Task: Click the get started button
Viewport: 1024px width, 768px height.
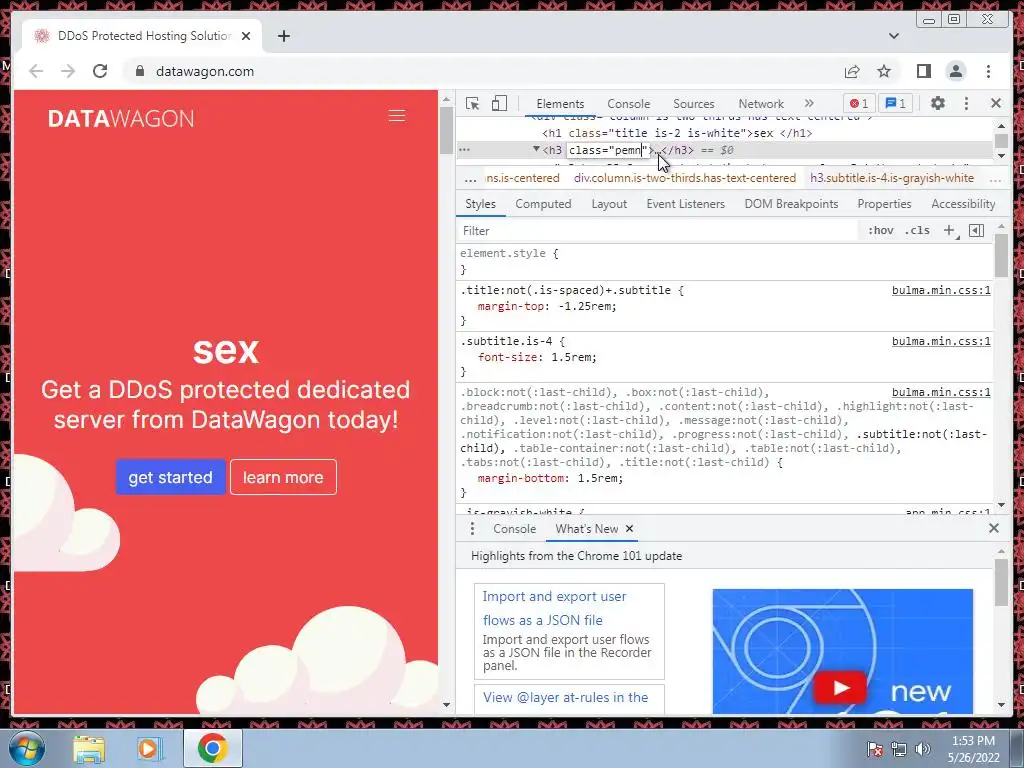Action: (x=170, y=477)
